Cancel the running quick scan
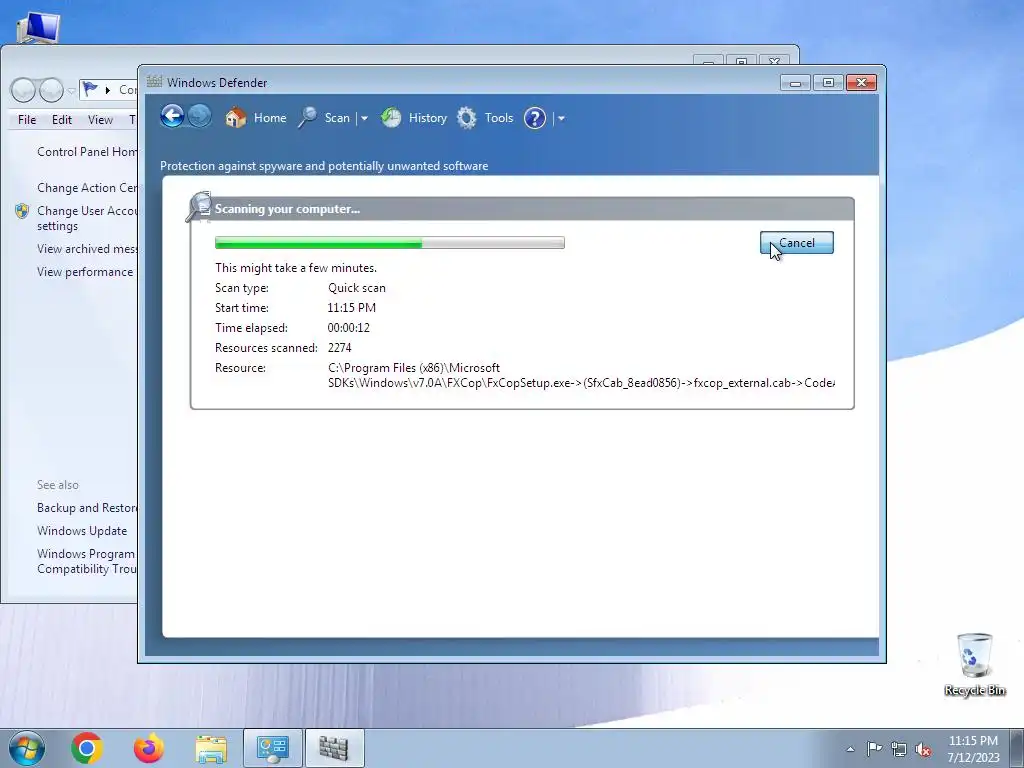The height and width of the screenshot is (768, 1024). pos(797,243)
